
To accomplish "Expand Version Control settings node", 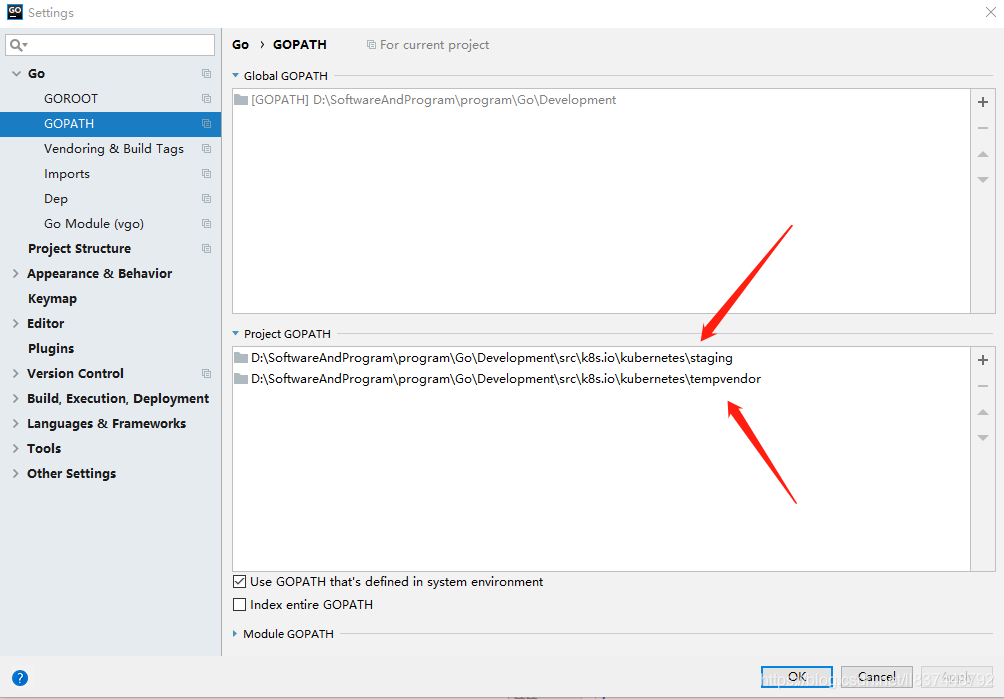I will 16,373.
